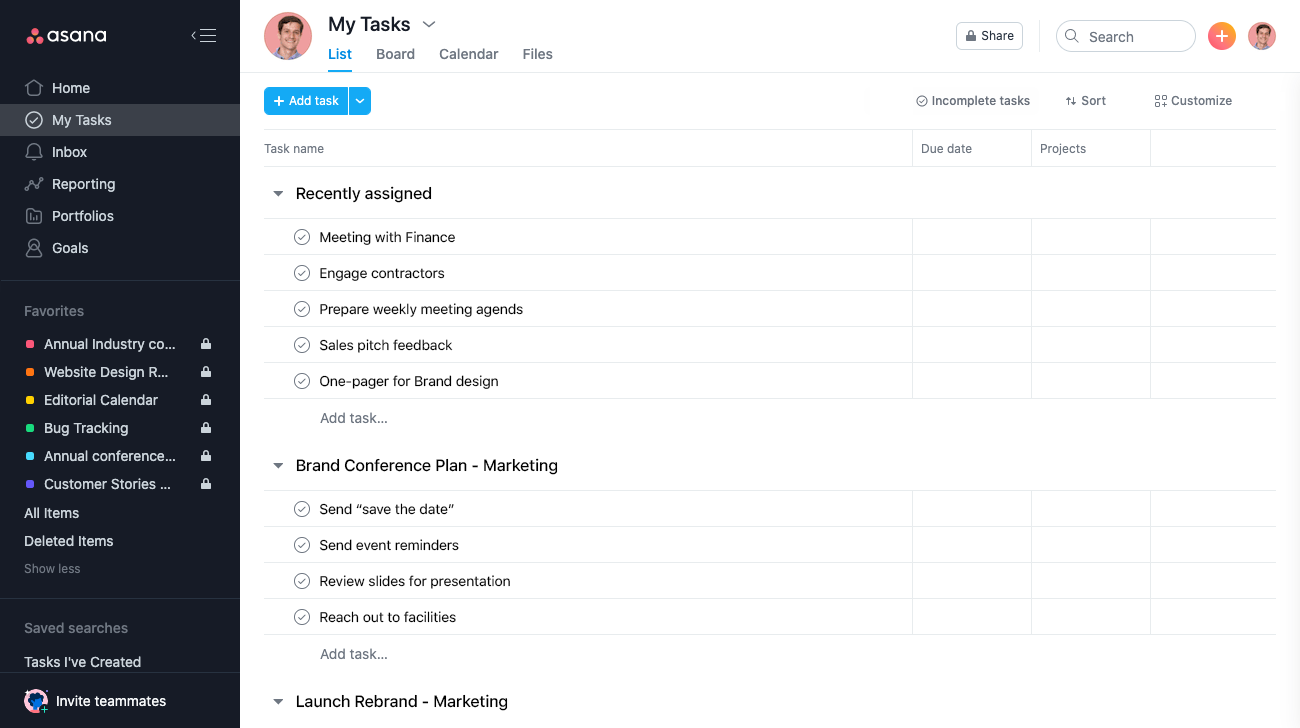Switch to the Board tab
The image size is (1300, 728).
(395, 54)
